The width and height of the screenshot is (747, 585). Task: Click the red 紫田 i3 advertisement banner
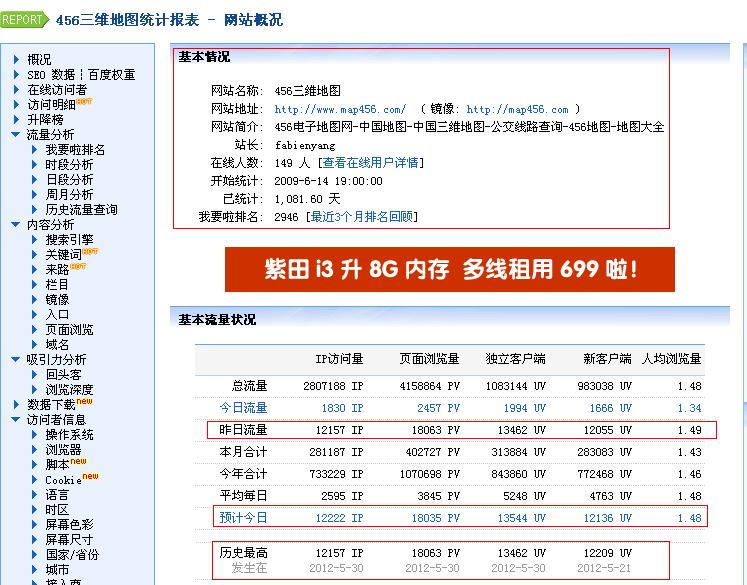(449, 270)
